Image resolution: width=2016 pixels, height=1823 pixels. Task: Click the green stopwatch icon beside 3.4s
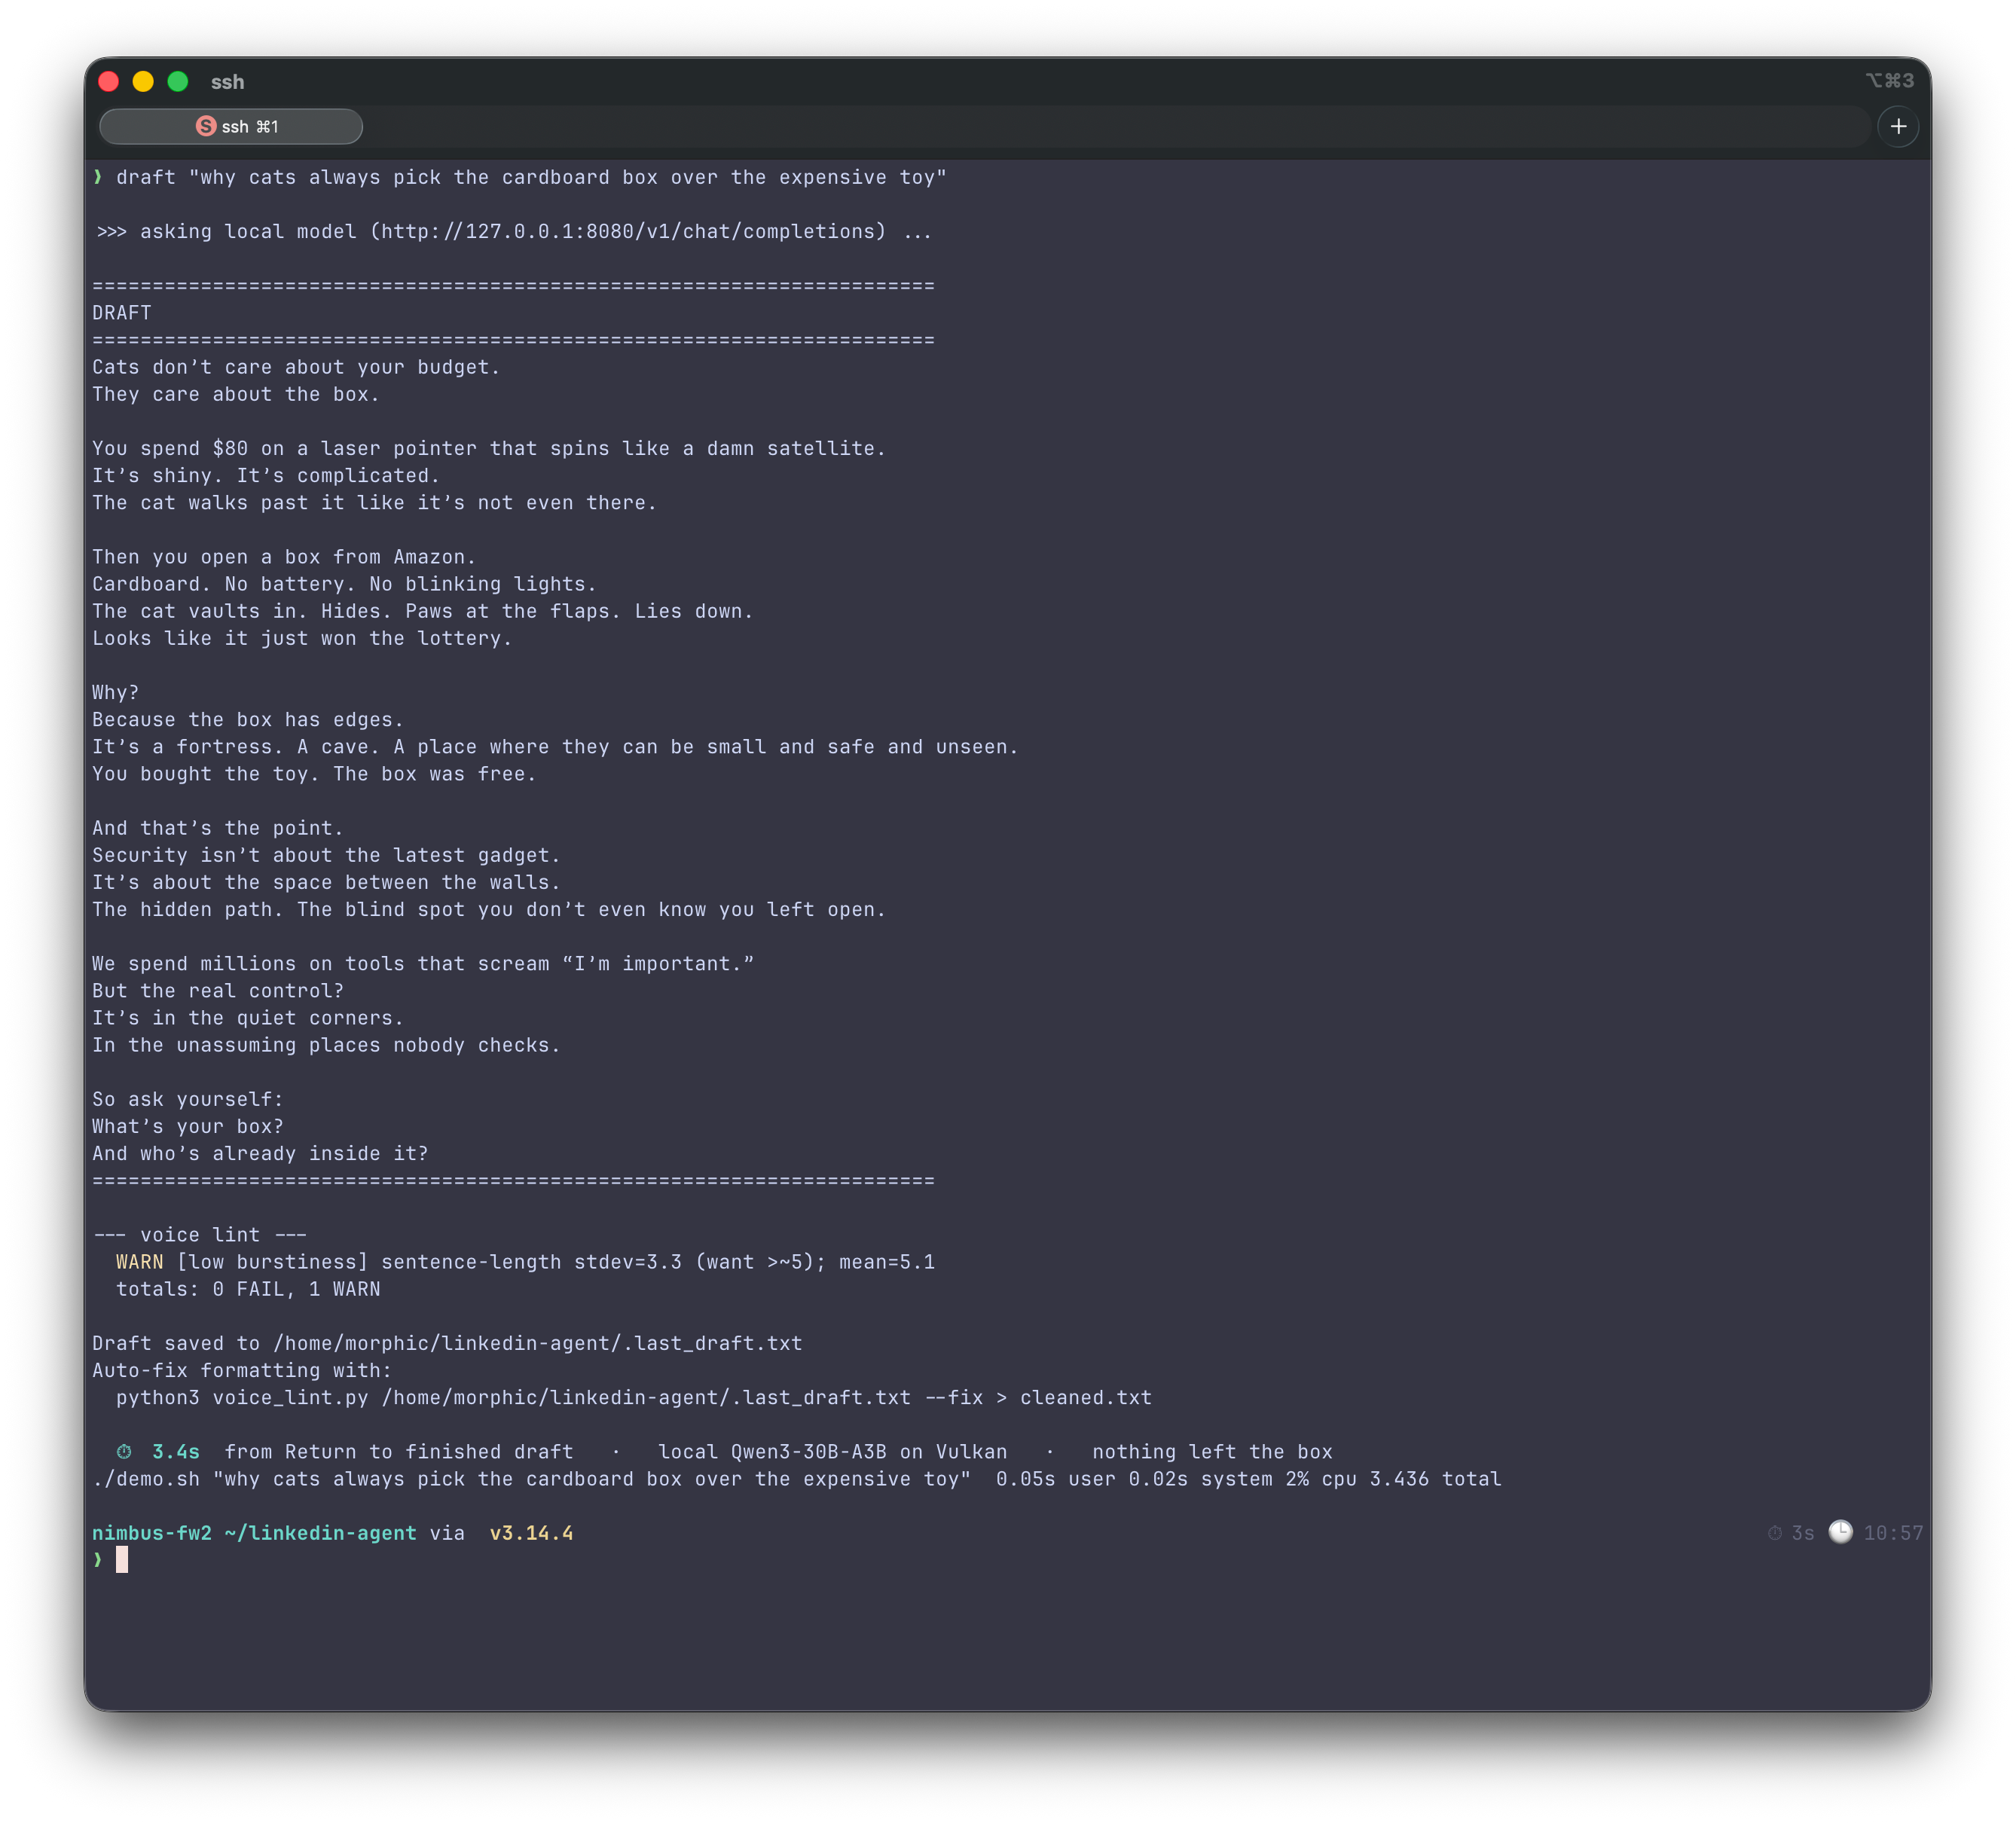point(124,1451)
